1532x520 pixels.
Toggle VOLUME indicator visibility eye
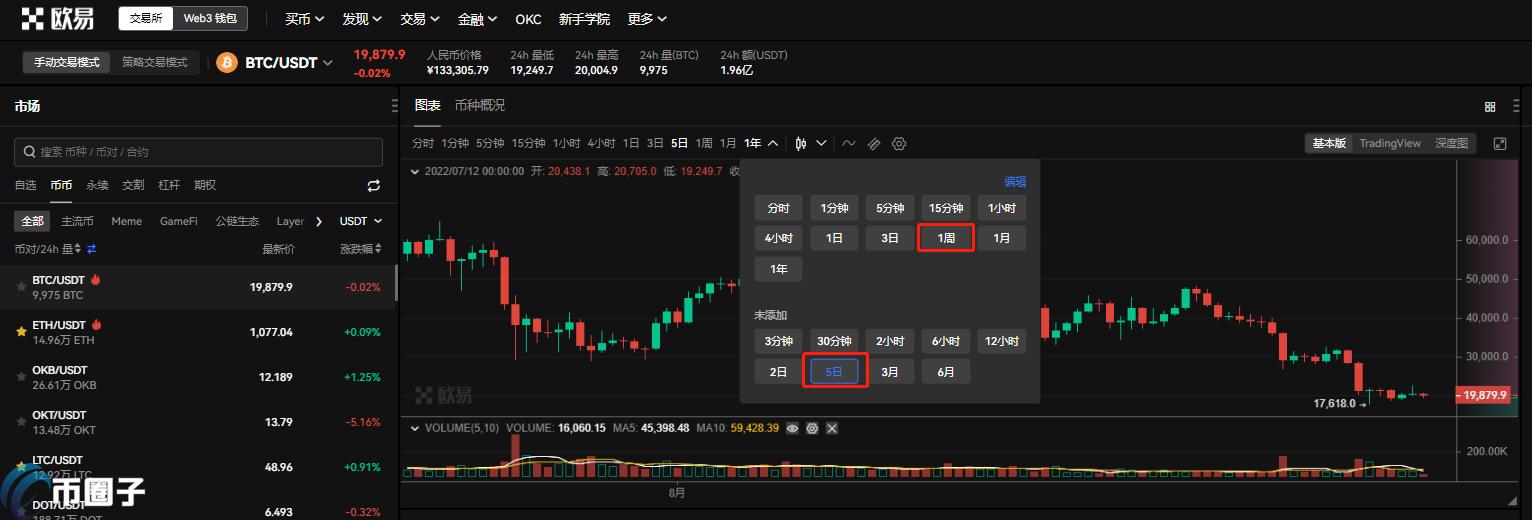792,428
